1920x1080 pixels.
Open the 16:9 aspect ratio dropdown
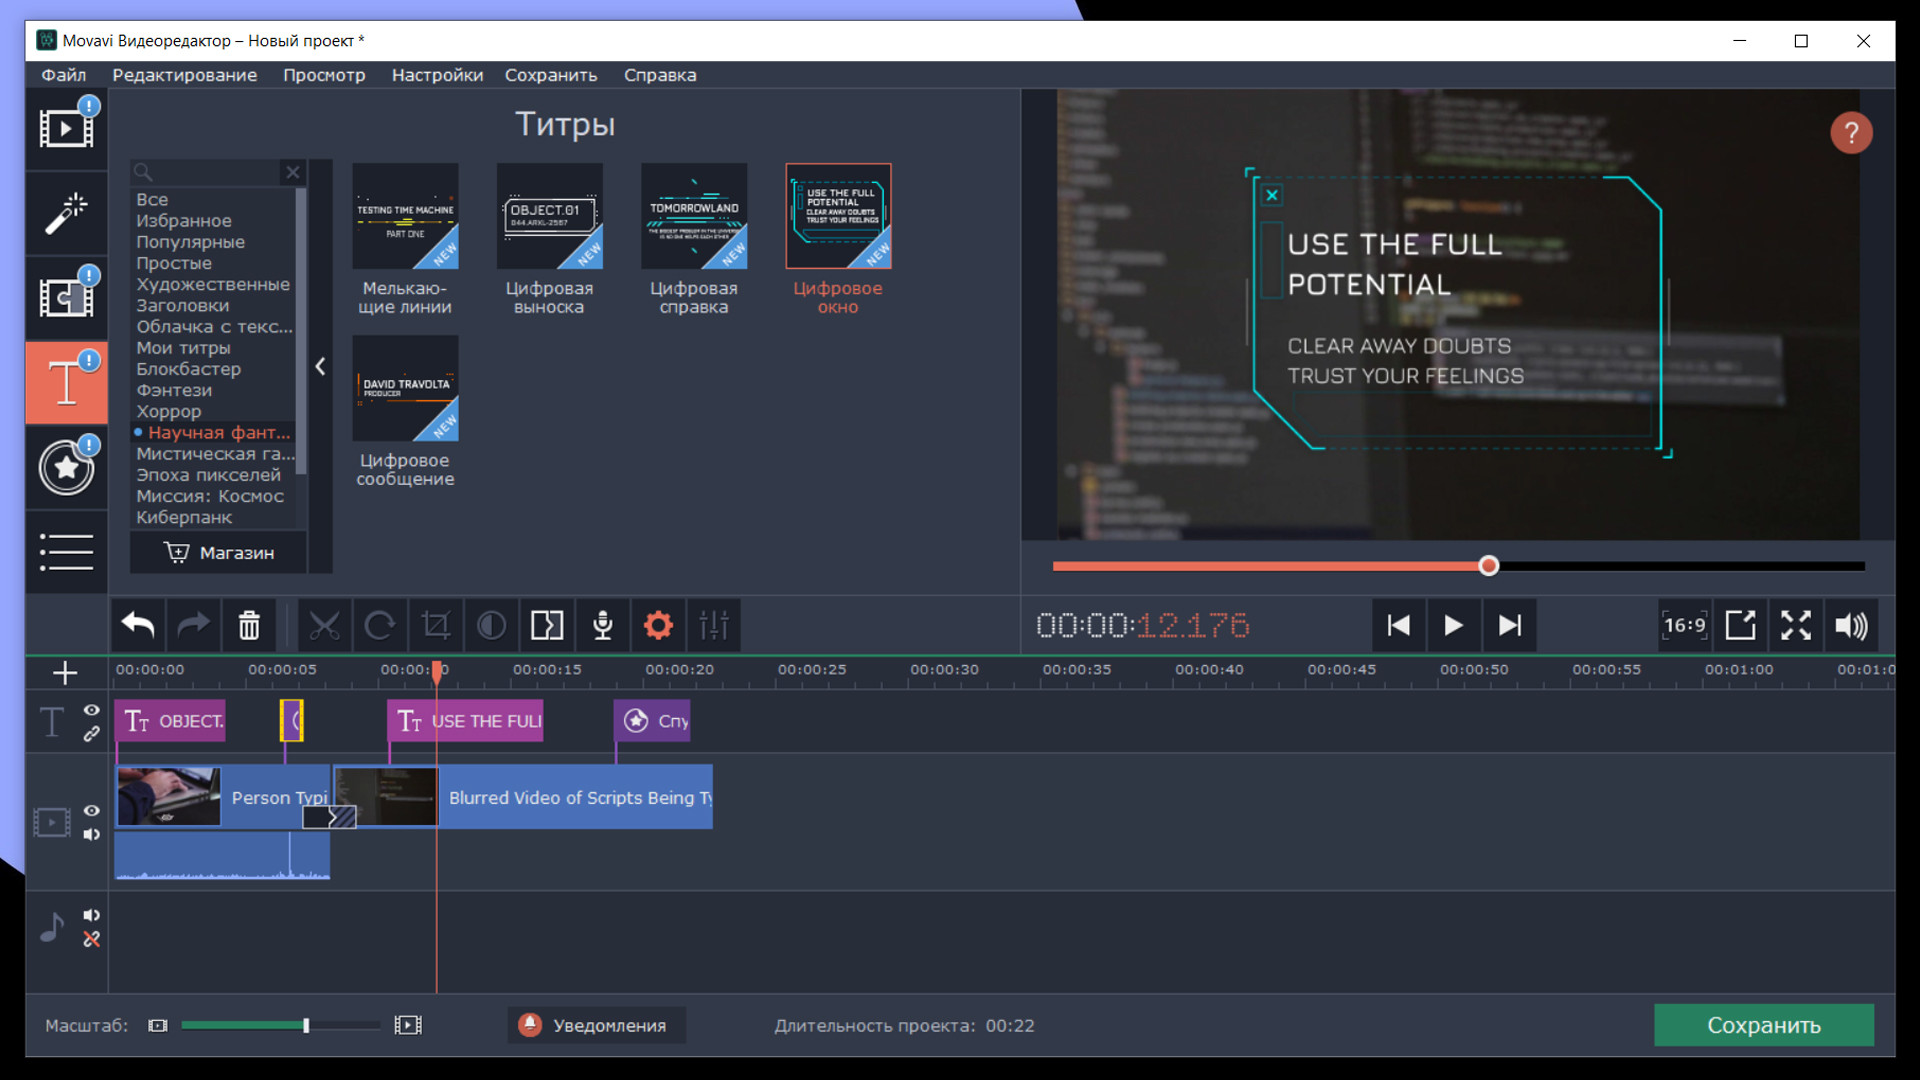(x=1684, y=626)
